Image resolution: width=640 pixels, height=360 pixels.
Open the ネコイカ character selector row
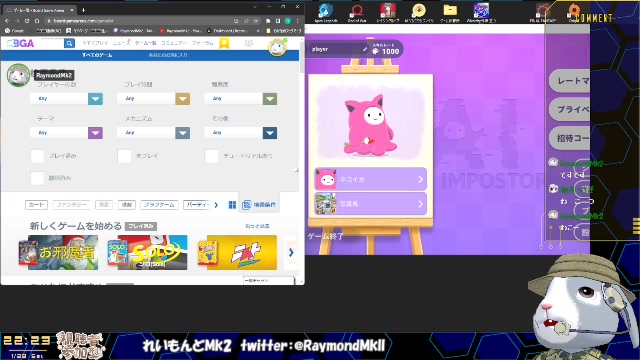click(x=371, y=179)
